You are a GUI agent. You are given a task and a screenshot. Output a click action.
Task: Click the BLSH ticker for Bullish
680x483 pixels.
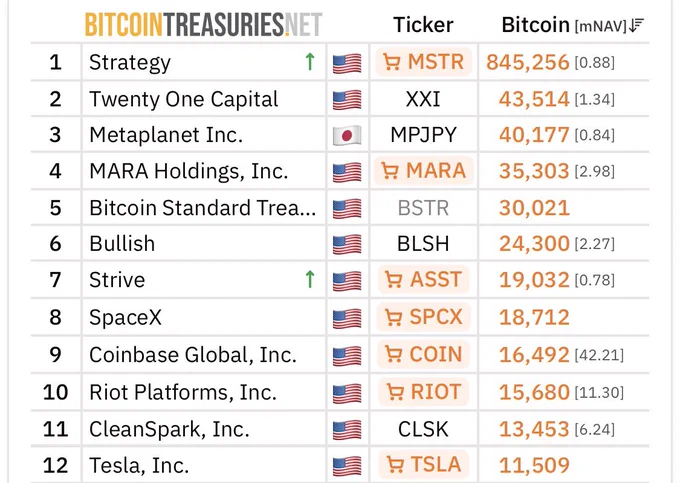click(423, 244)
